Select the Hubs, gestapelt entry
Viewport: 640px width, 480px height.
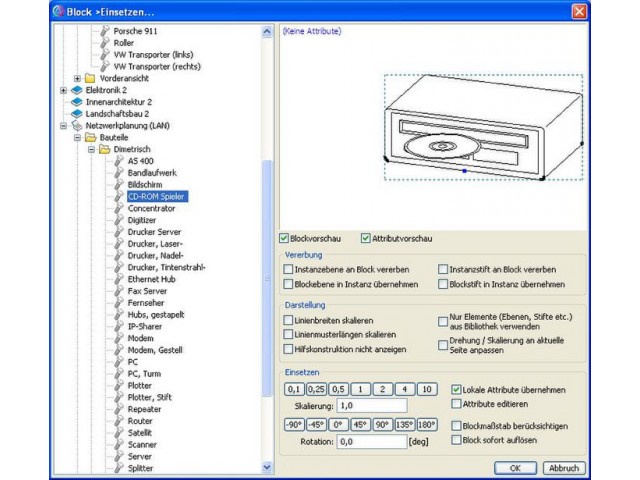pyautogui.click(x=156, y=315)
